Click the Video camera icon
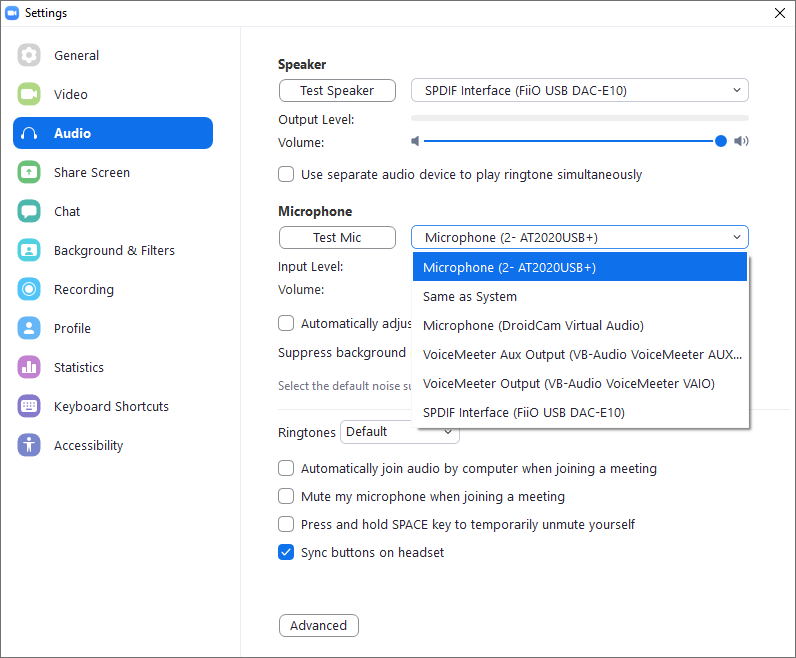Image resolution: width=796 pixels, height=658 pixels. tap(29, 94)
